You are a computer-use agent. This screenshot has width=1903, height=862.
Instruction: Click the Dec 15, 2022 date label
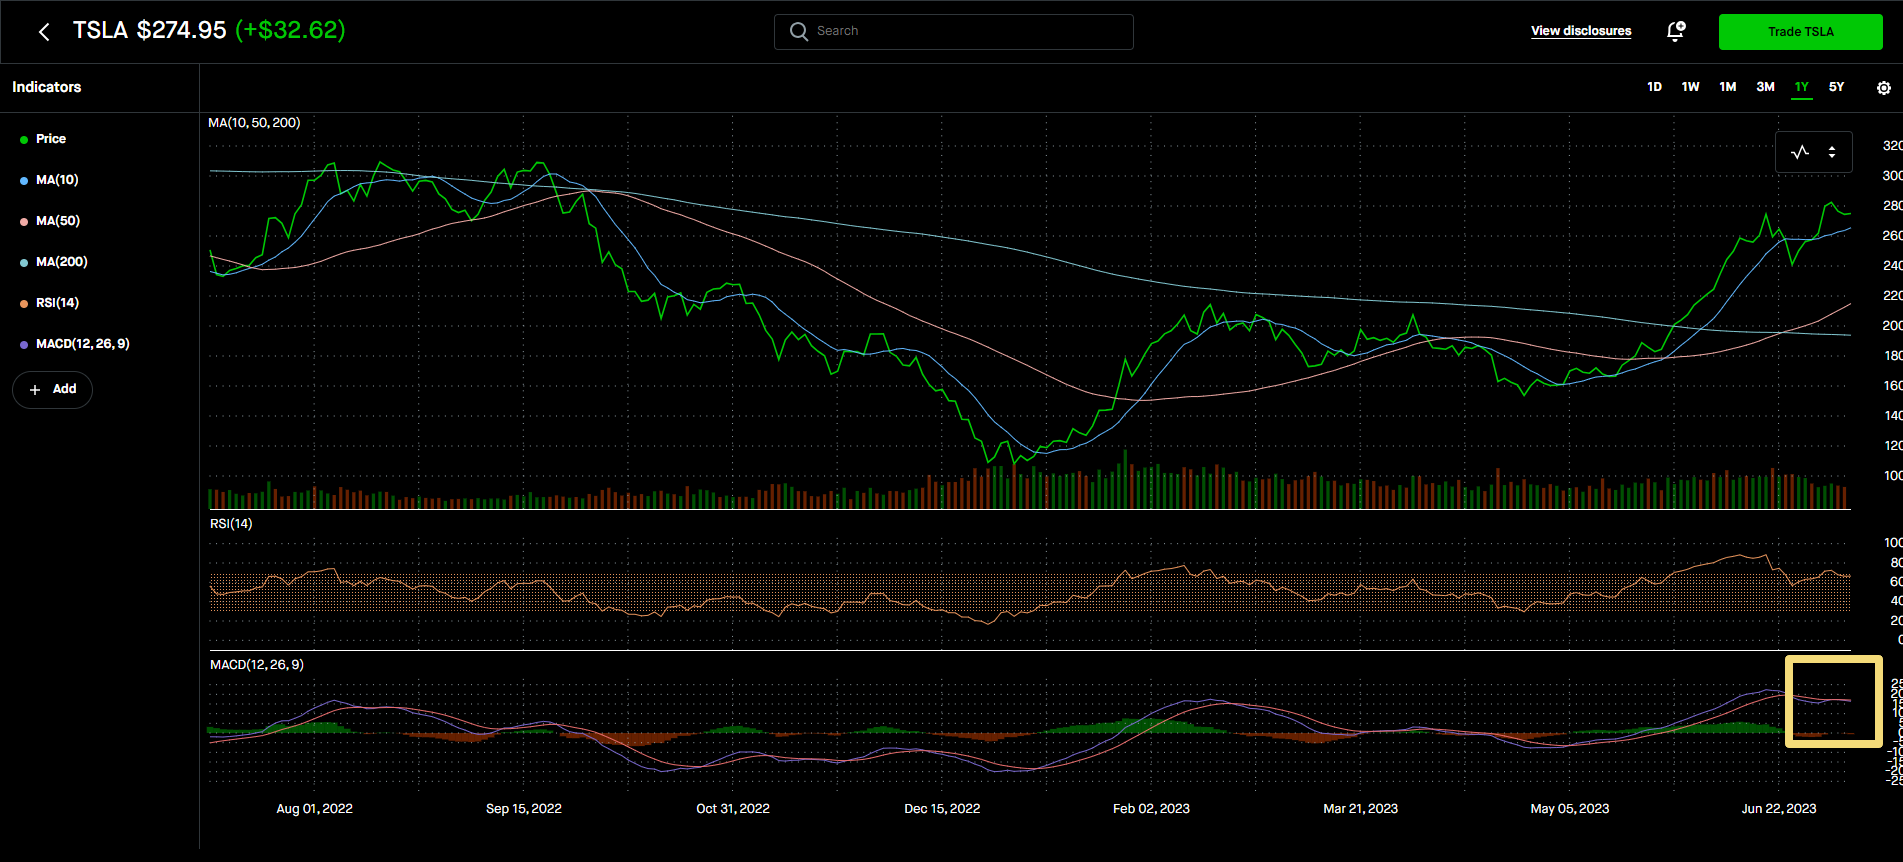(x=942, y=809)
